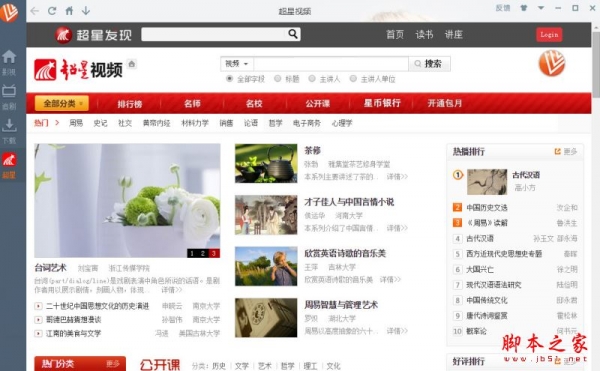Open the 茶修 teapot thumbnail
This screenshot has width=600, height=371.
[x=266, y=163]
